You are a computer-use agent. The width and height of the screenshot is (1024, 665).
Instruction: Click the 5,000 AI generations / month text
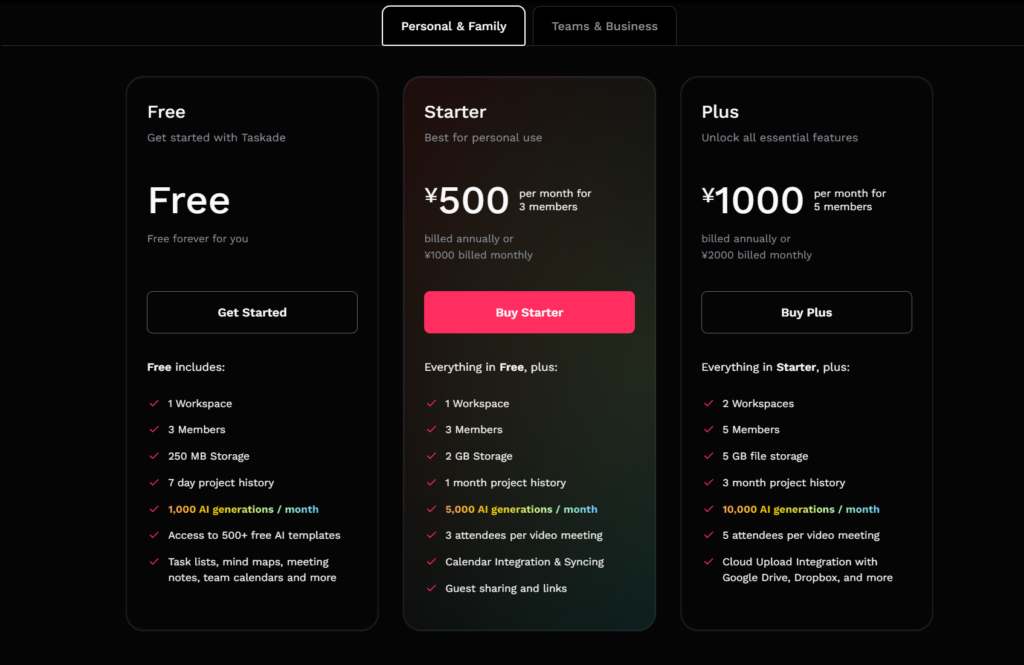pos(521,509)
